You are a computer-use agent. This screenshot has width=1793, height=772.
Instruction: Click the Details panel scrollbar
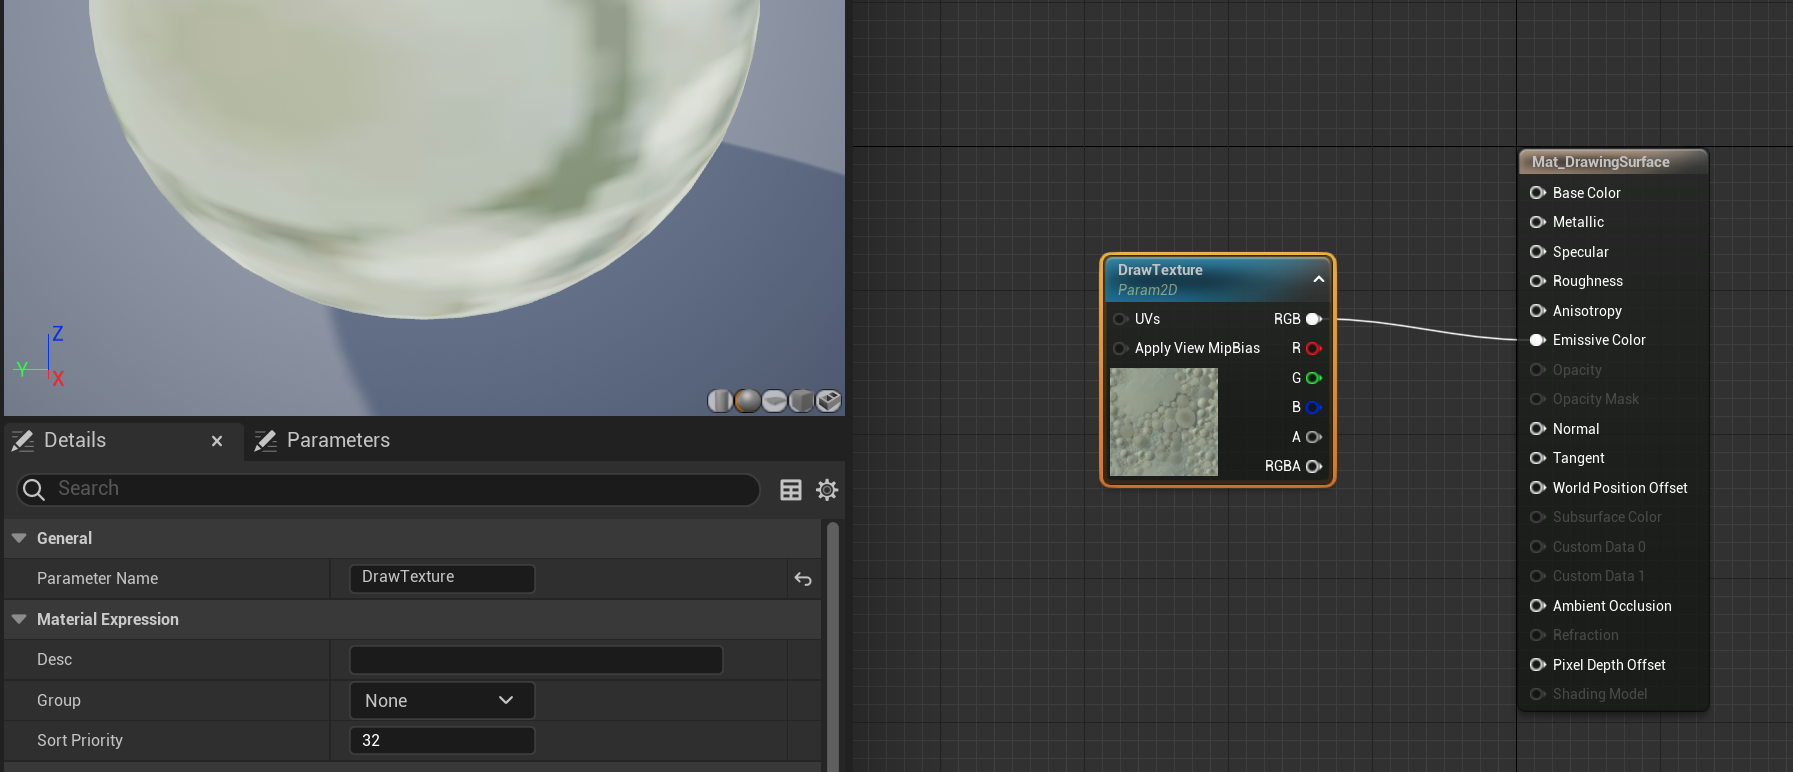coord(833,645)
